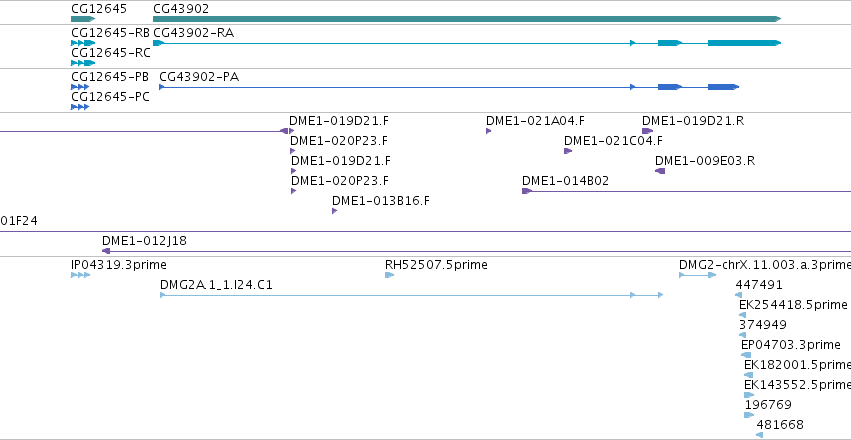Click the DME1-021C04.F arrow glyph

pos(568,151)
